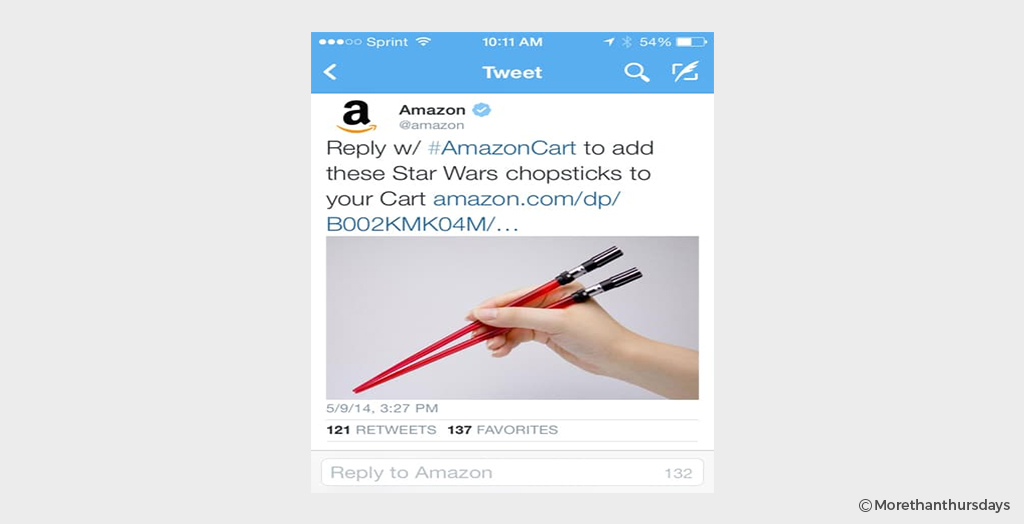The height and width of the screenshot is (524, 1024).
Task: Open the #AmazonCart hashtag
Action: point(502,148)
